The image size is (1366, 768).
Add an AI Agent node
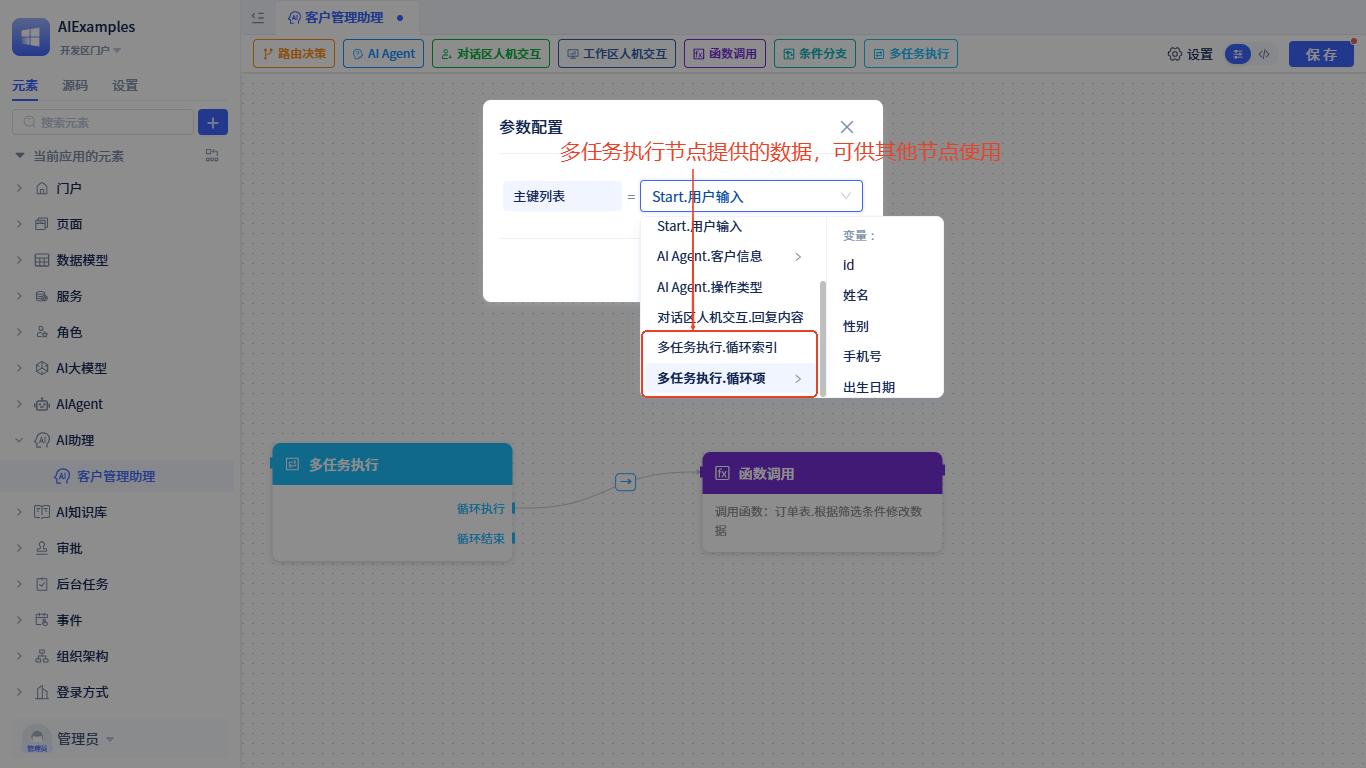pos(384,53)
